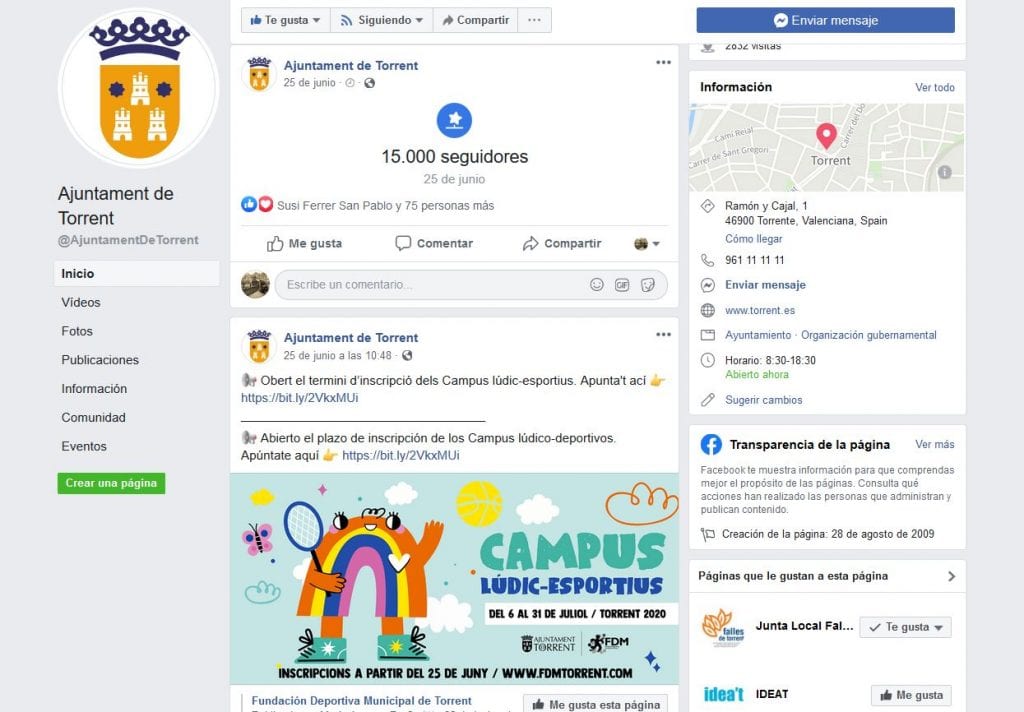Click the sticker icon in comment box
This screenshot has width=1024, height=712.
pos(647,285)
